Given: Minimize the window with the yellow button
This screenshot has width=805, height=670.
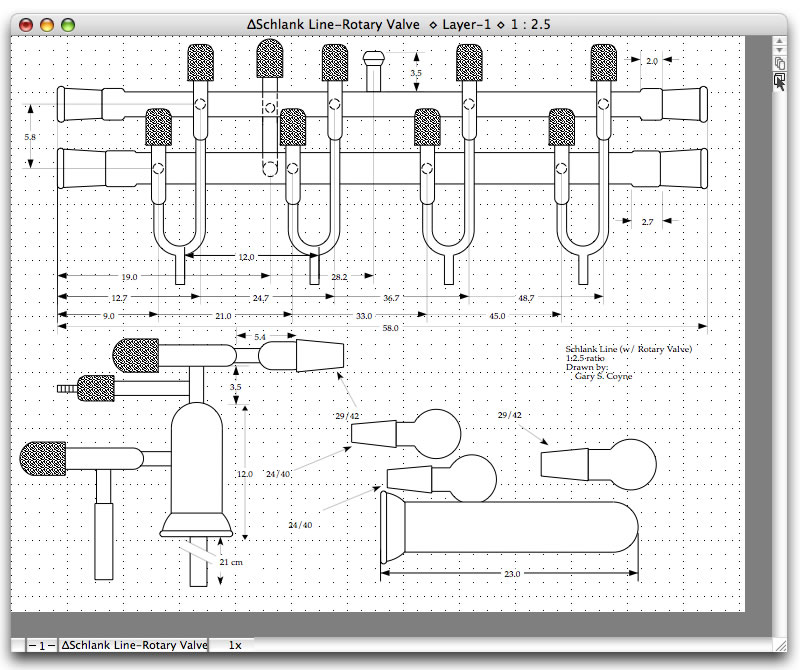Looking at the screenshot, I should point(47,23).
